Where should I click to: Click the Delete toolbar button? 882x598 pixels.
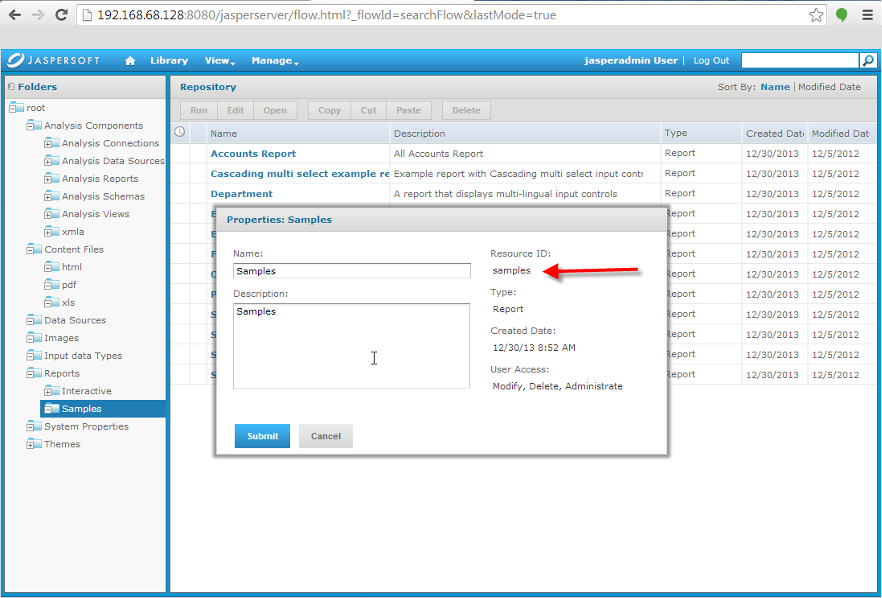466,110
